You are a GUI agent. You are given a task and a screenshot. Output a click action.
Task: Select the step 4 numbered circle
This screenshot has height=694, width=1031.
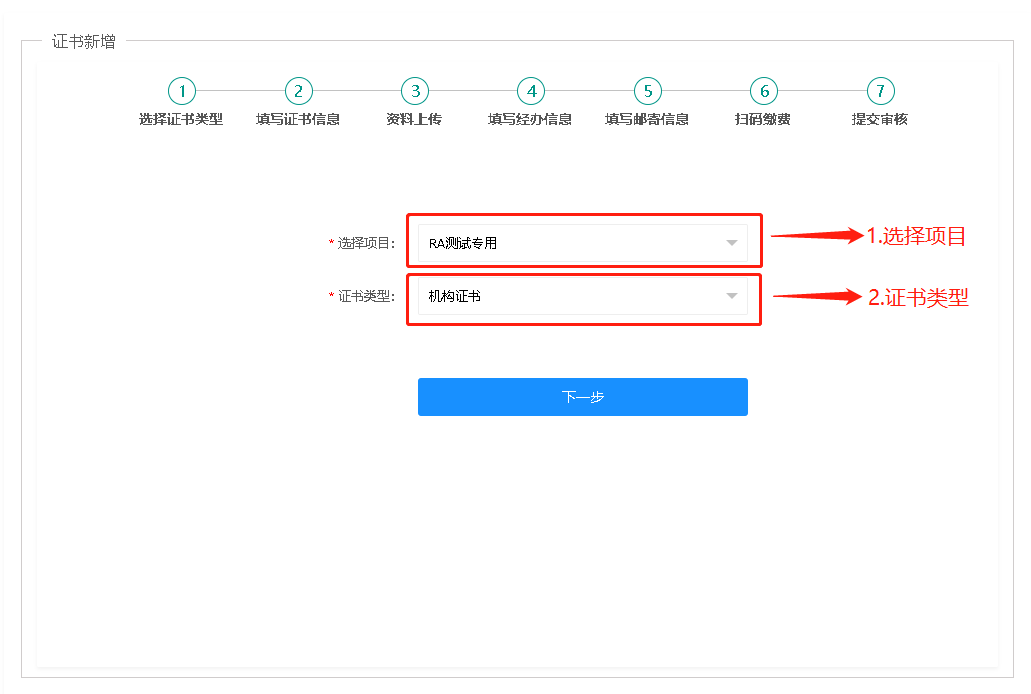(x=531, y=91)
